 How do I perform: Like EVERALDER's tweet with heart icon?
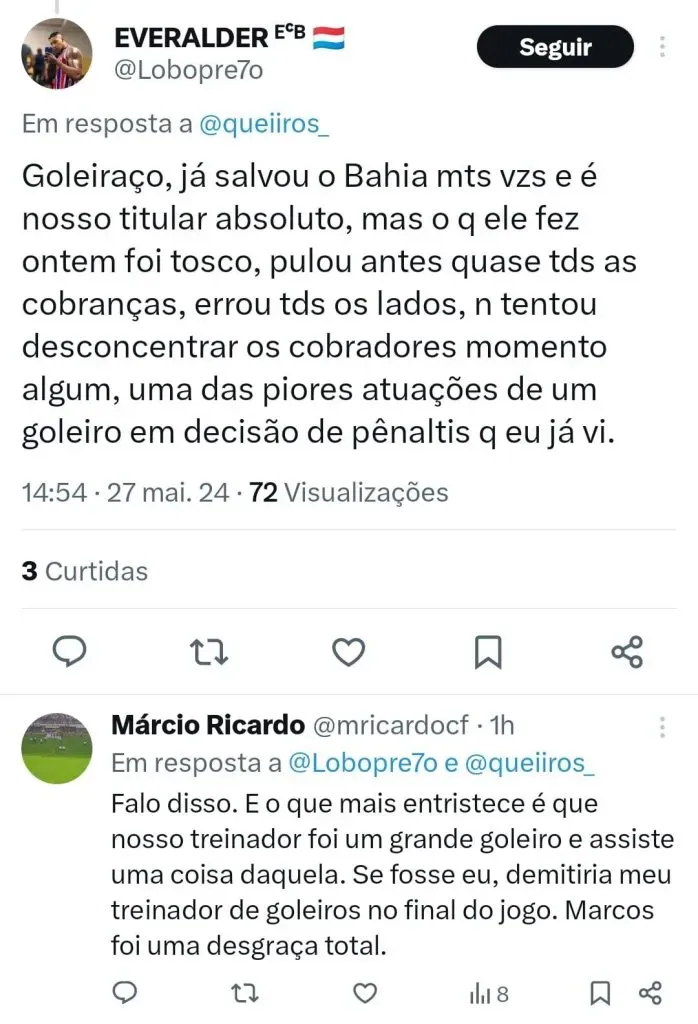click(348, 652)
